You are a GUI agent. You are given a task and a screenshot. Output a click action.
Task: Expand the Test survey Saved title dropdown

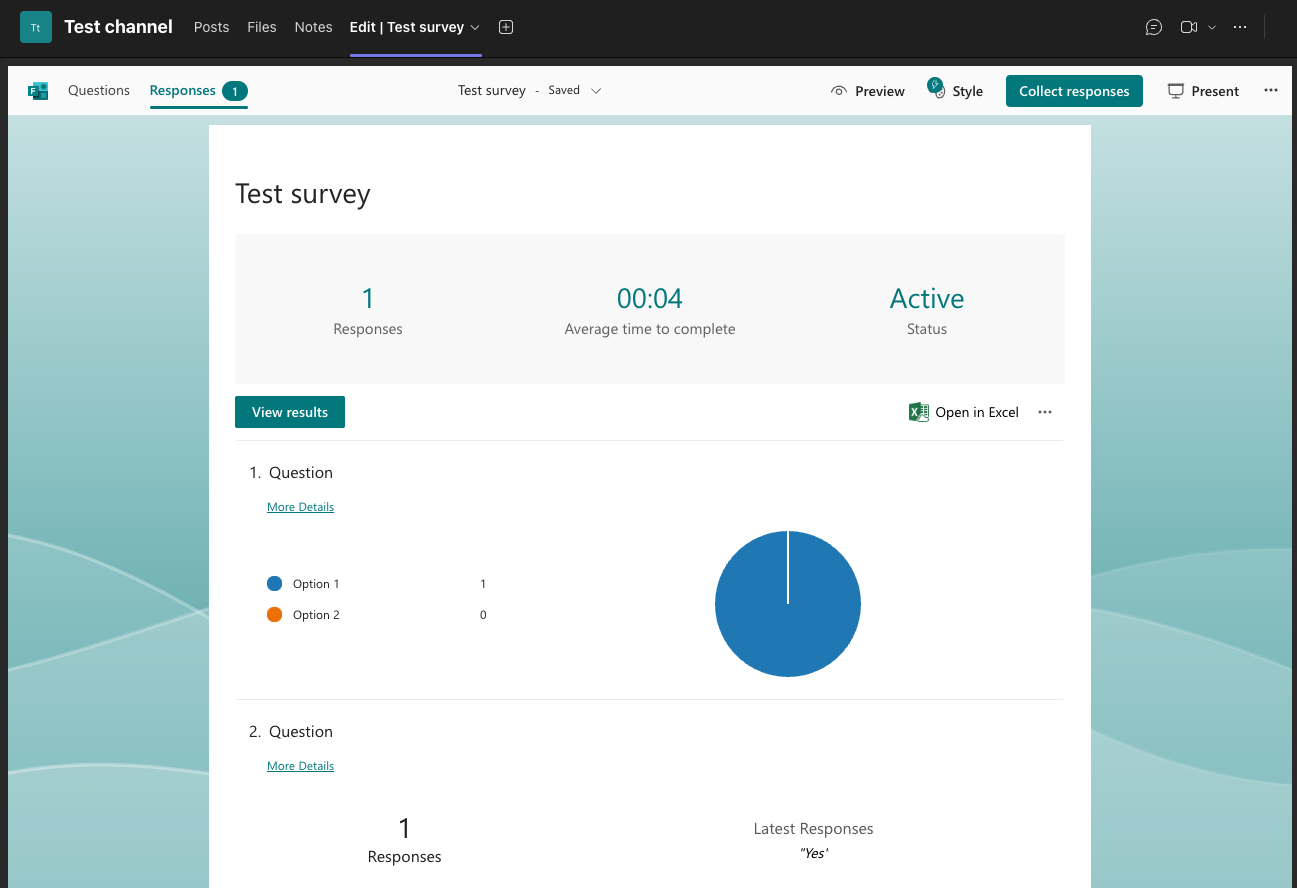tap(596, 90)
